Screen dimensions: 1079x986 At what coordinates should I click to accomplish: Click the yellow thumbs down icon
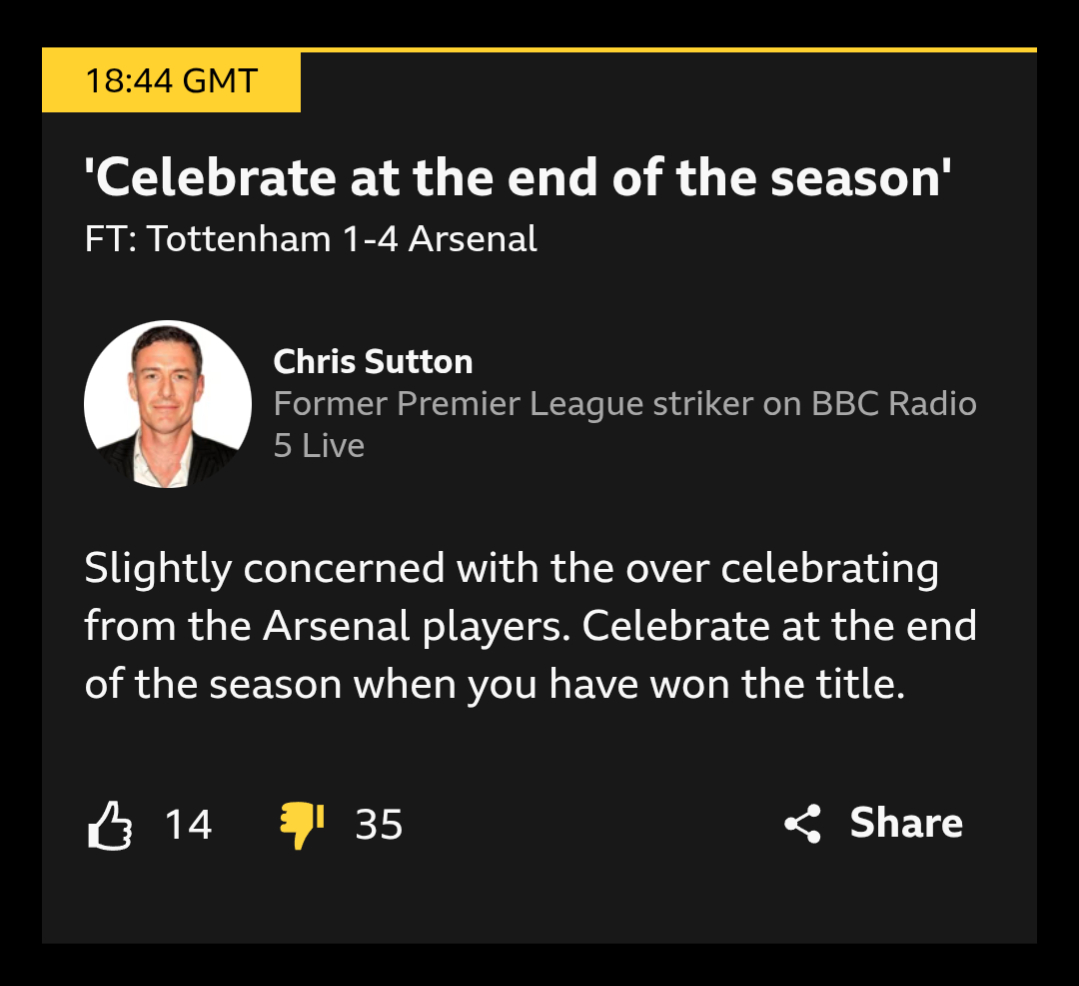coord(301,825)
